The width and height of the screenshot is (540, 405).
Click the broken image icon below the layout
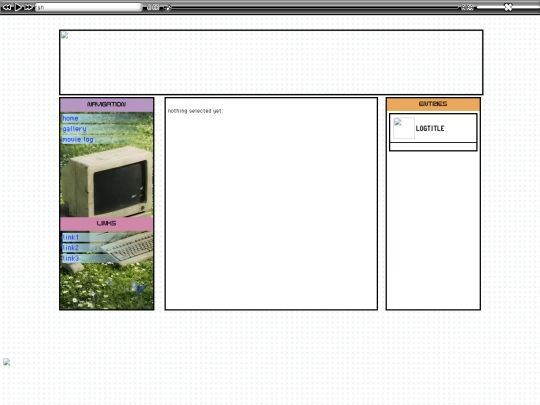coord(7,362)
